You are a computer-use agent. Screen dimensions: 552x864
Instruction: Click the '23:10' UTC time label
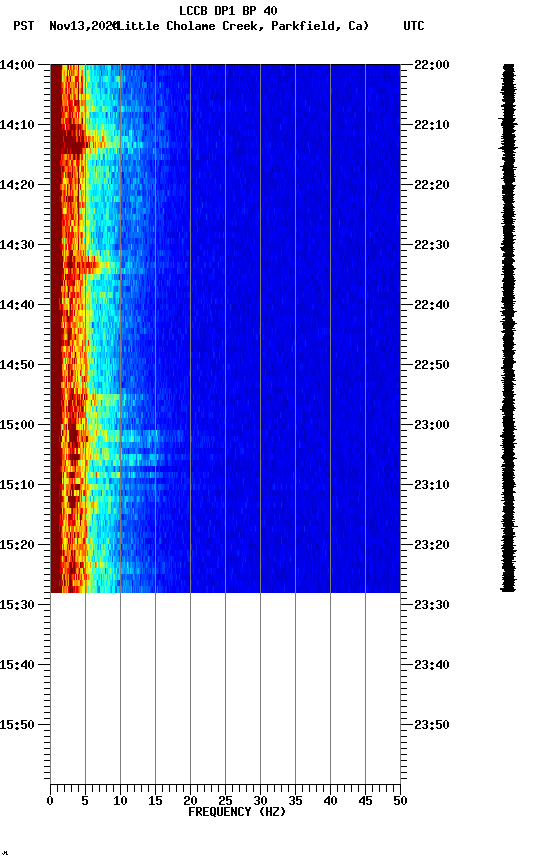coord(432,485)
